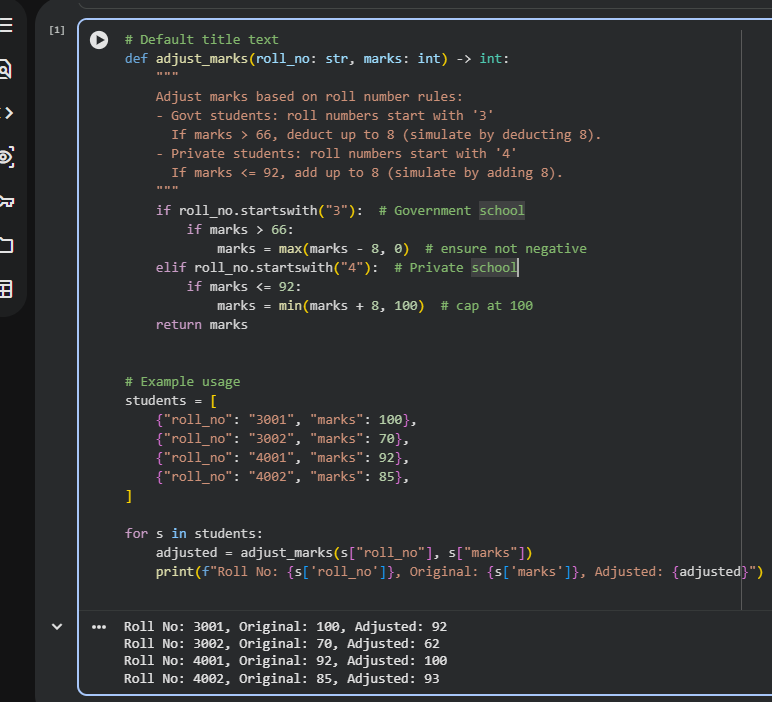Screen dimensions: 772x702
Task: Open the table of contents sidebar icon
Action: click(x=5, y=25)
